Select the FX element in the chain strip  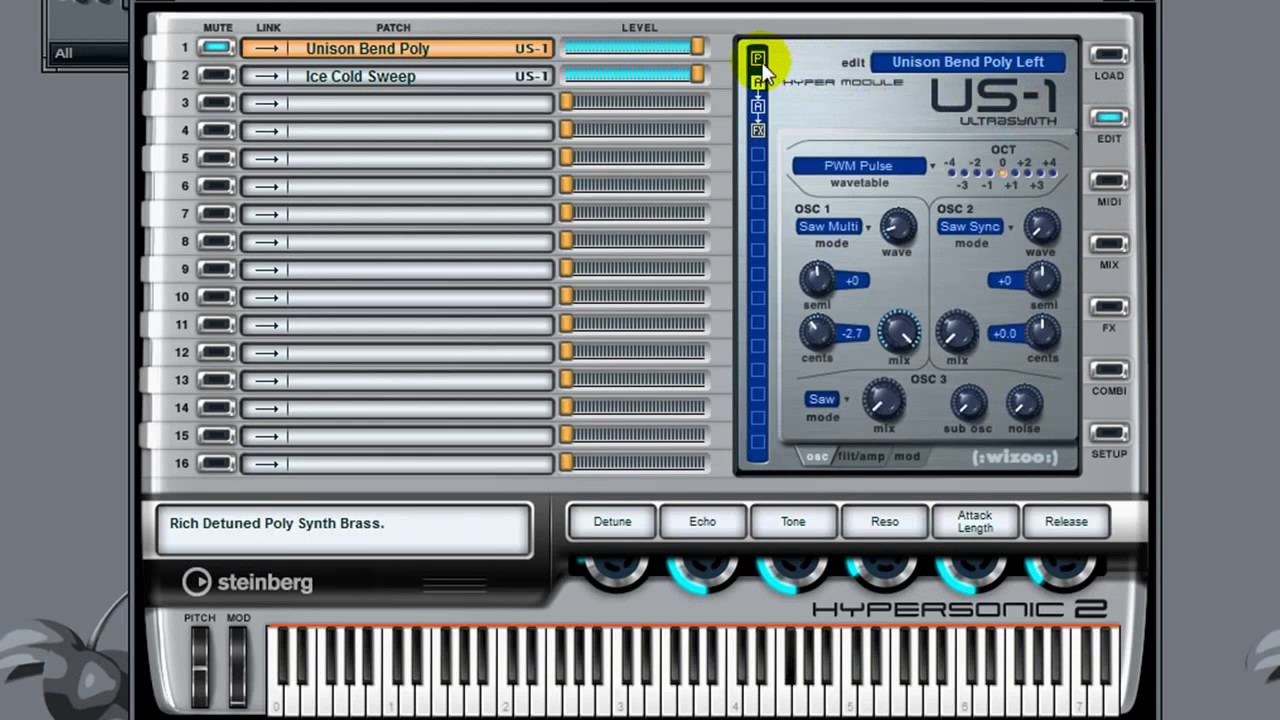coord(758,131)
